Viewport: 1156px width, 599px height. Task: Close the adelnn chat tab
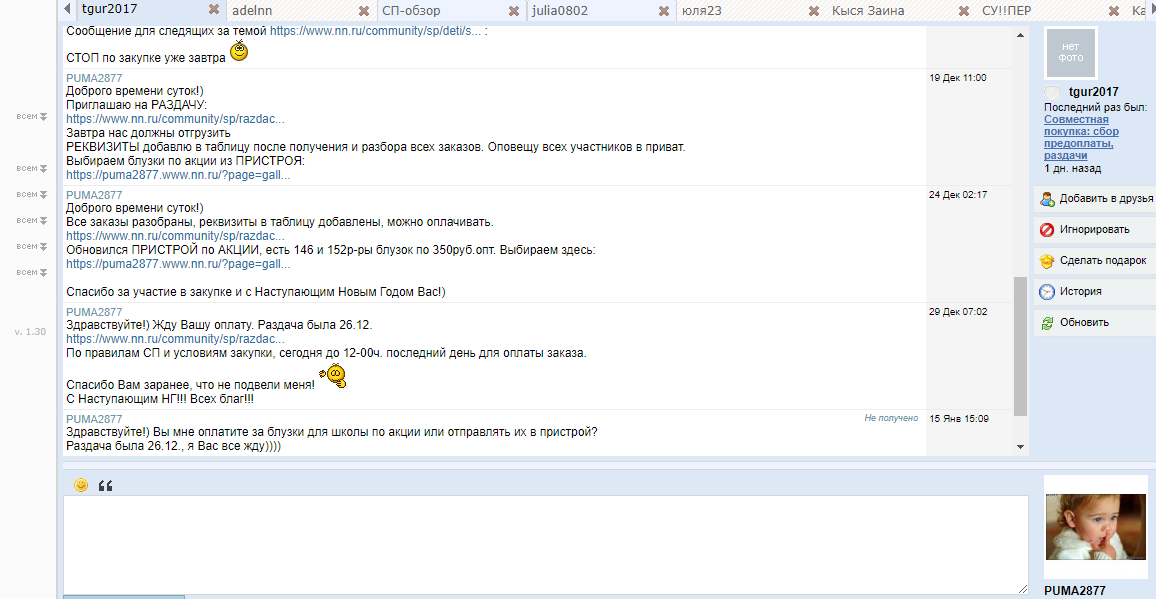[364, 11]
